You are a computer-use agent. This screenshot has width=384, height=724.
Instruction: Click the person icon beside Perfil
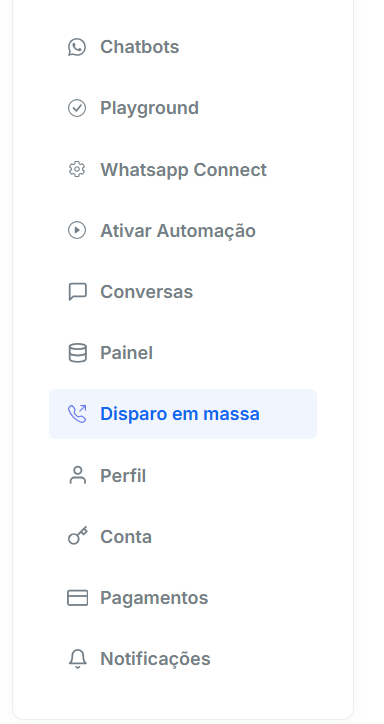pos(78,475)
